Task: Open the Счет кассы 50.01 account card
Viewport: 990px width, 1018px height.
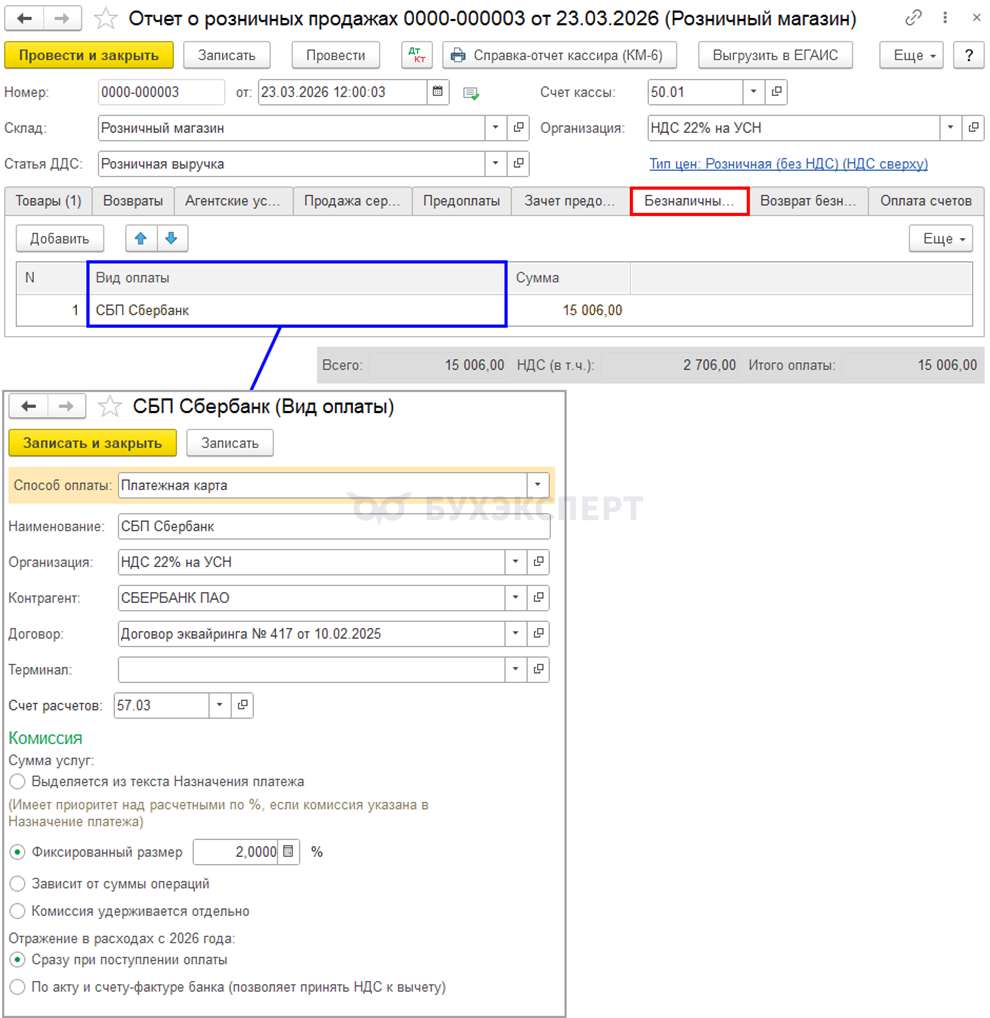Action: coord(776,92)
